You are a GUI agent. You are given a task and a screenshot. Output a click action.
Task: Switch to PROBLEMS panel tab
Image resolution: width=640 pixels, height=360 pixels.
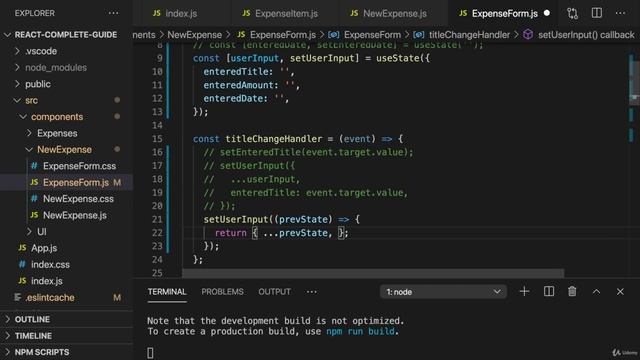point(222,292)
